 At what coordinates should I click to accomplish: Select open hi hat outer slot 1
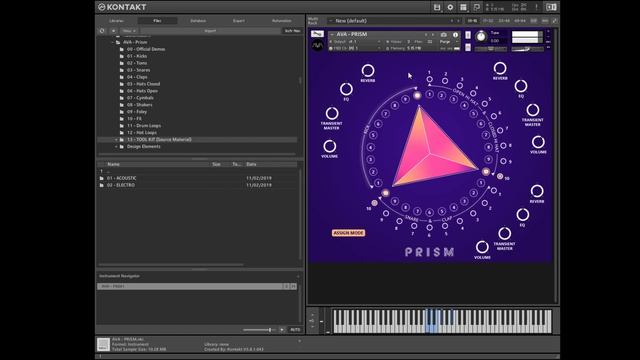tap(429, 80)
